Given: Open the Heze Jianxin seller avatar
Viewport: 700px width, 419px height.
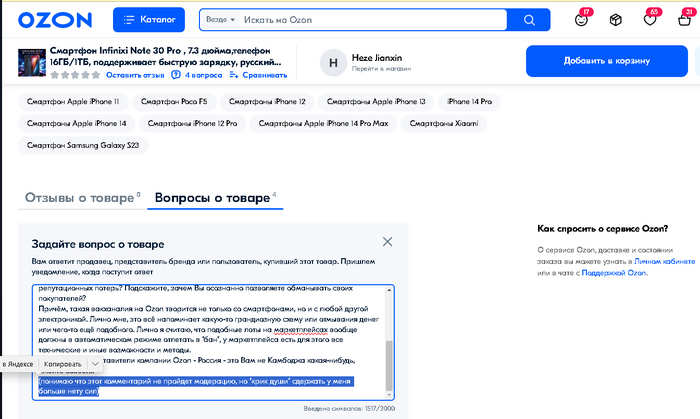Looking at the screenshot, I should pyautogui.click(x=333, y=63).
